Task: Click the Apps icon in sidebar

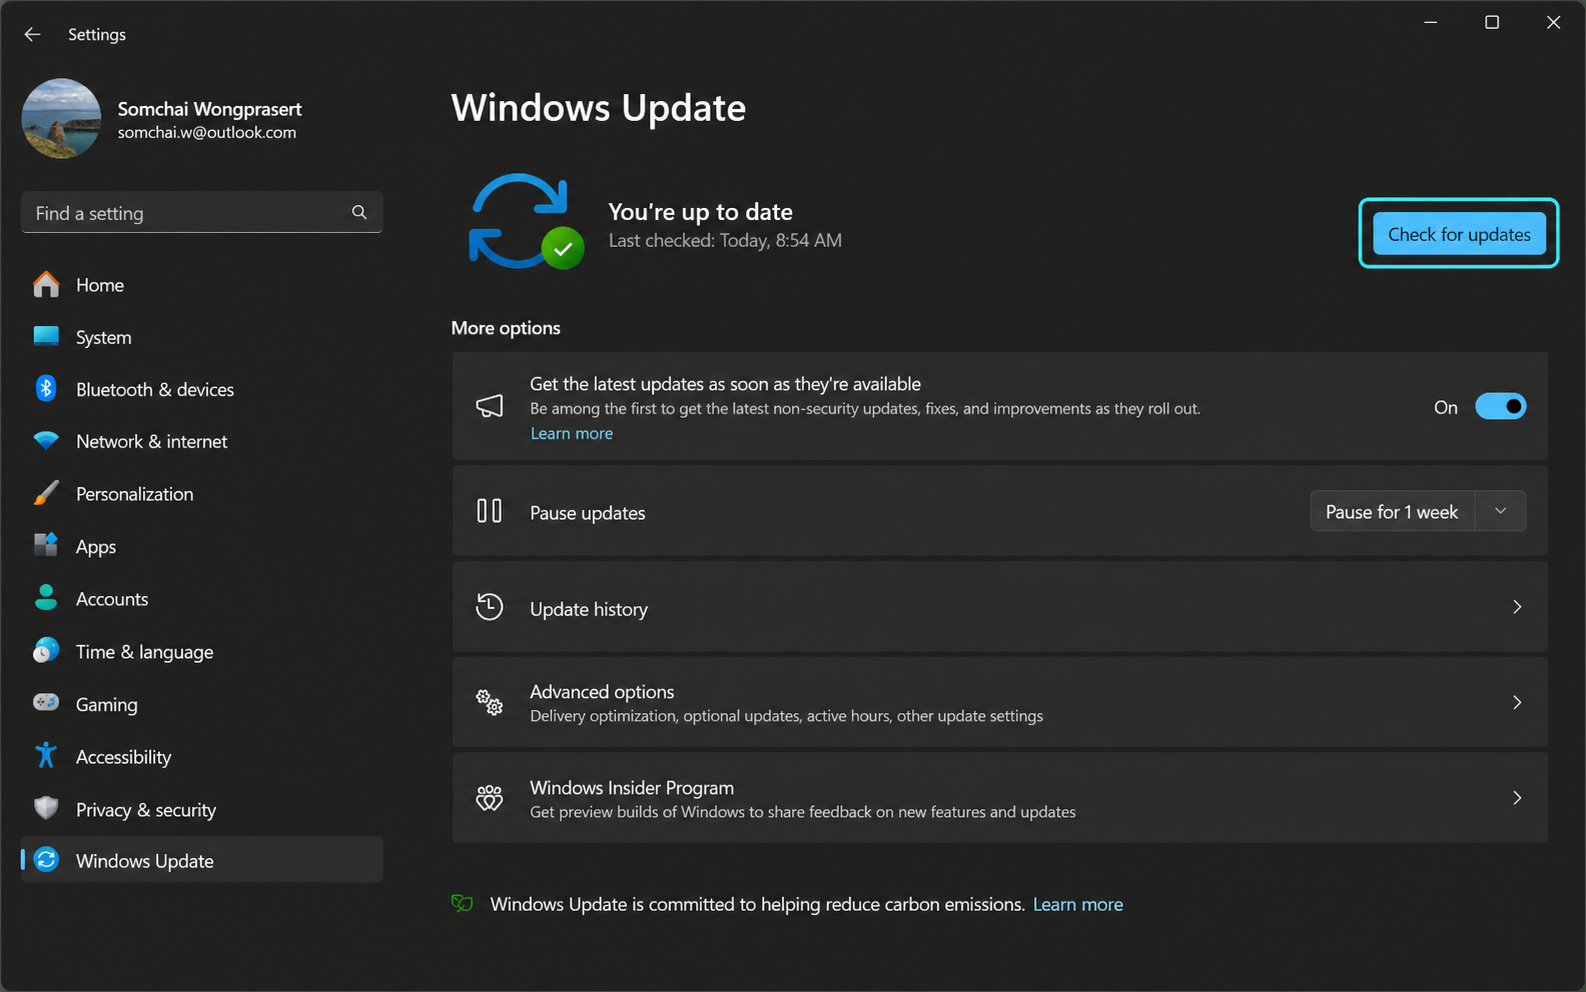Action: (x=46, y=545)
